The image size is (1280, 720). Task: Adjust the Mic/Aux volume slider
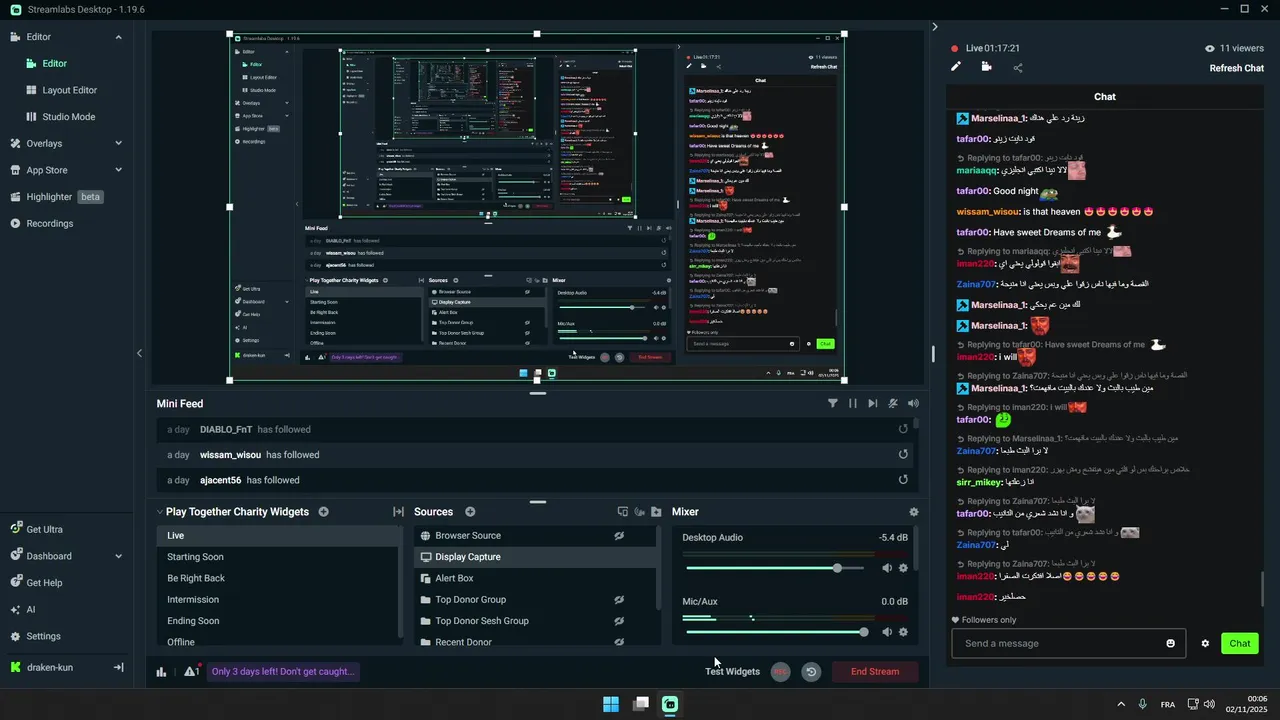coord(775,632)
